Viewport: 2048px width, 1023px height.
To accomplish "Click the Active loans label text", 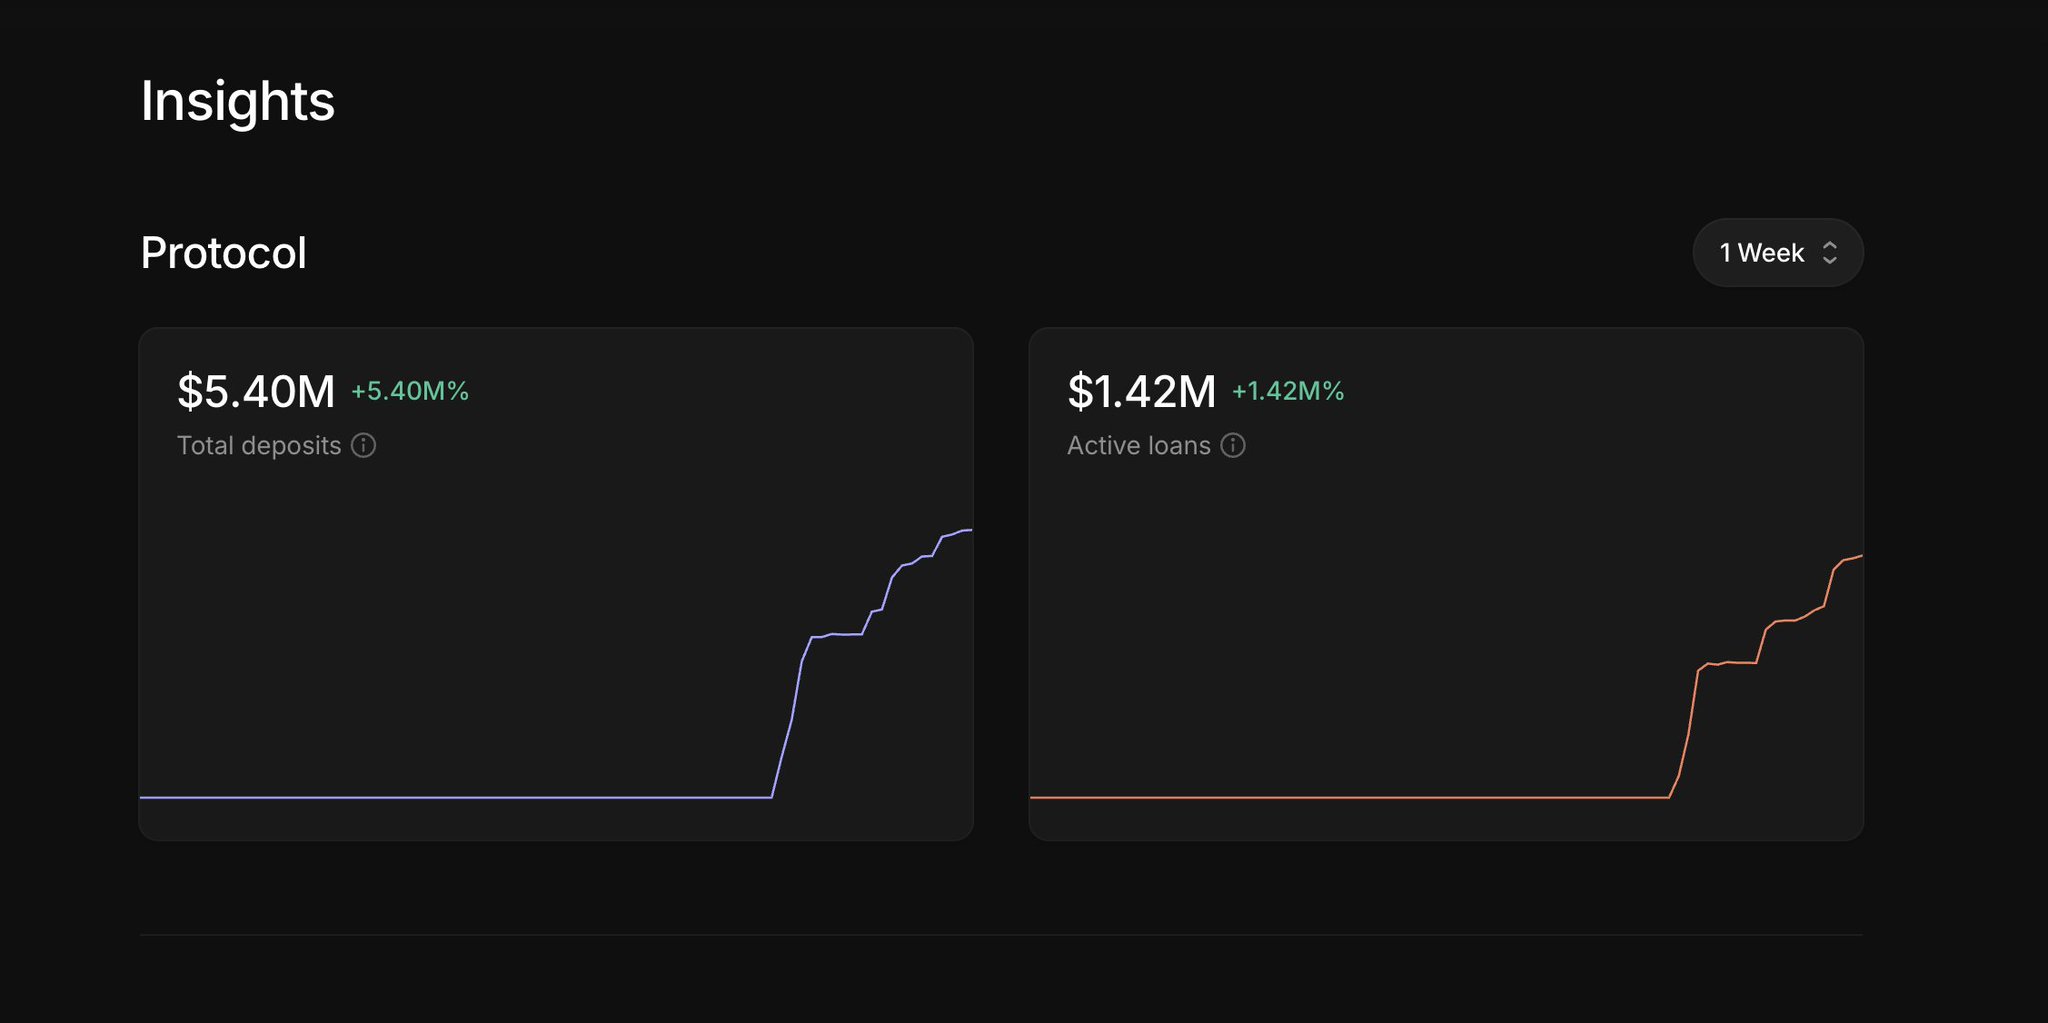I will point(1138,446).
